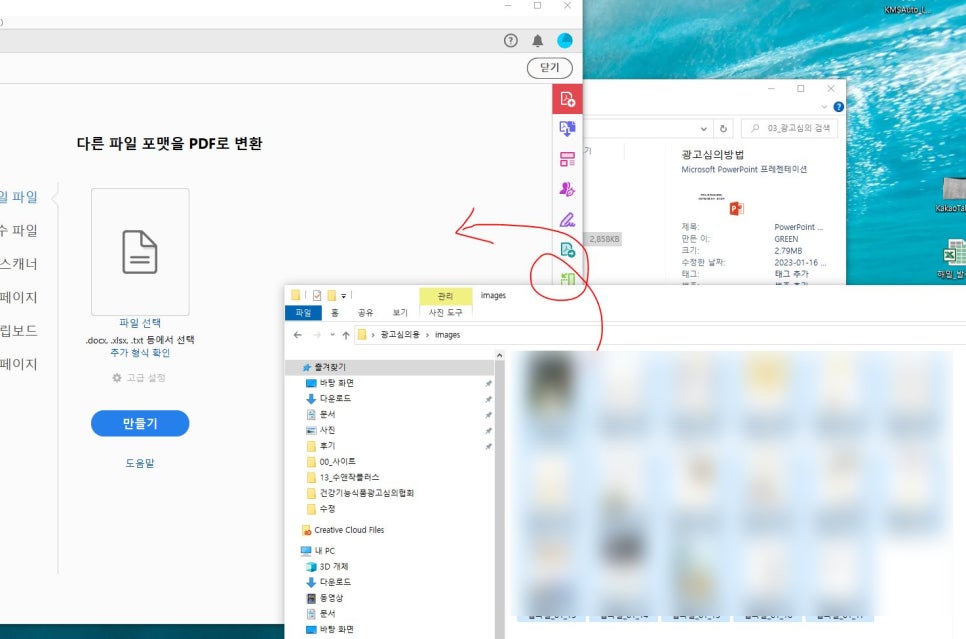Viewport: 966px width, 639px height.
Task: Open the green Compress PDF tool icon
Action: pyautogui.click(x=567, y=279)
